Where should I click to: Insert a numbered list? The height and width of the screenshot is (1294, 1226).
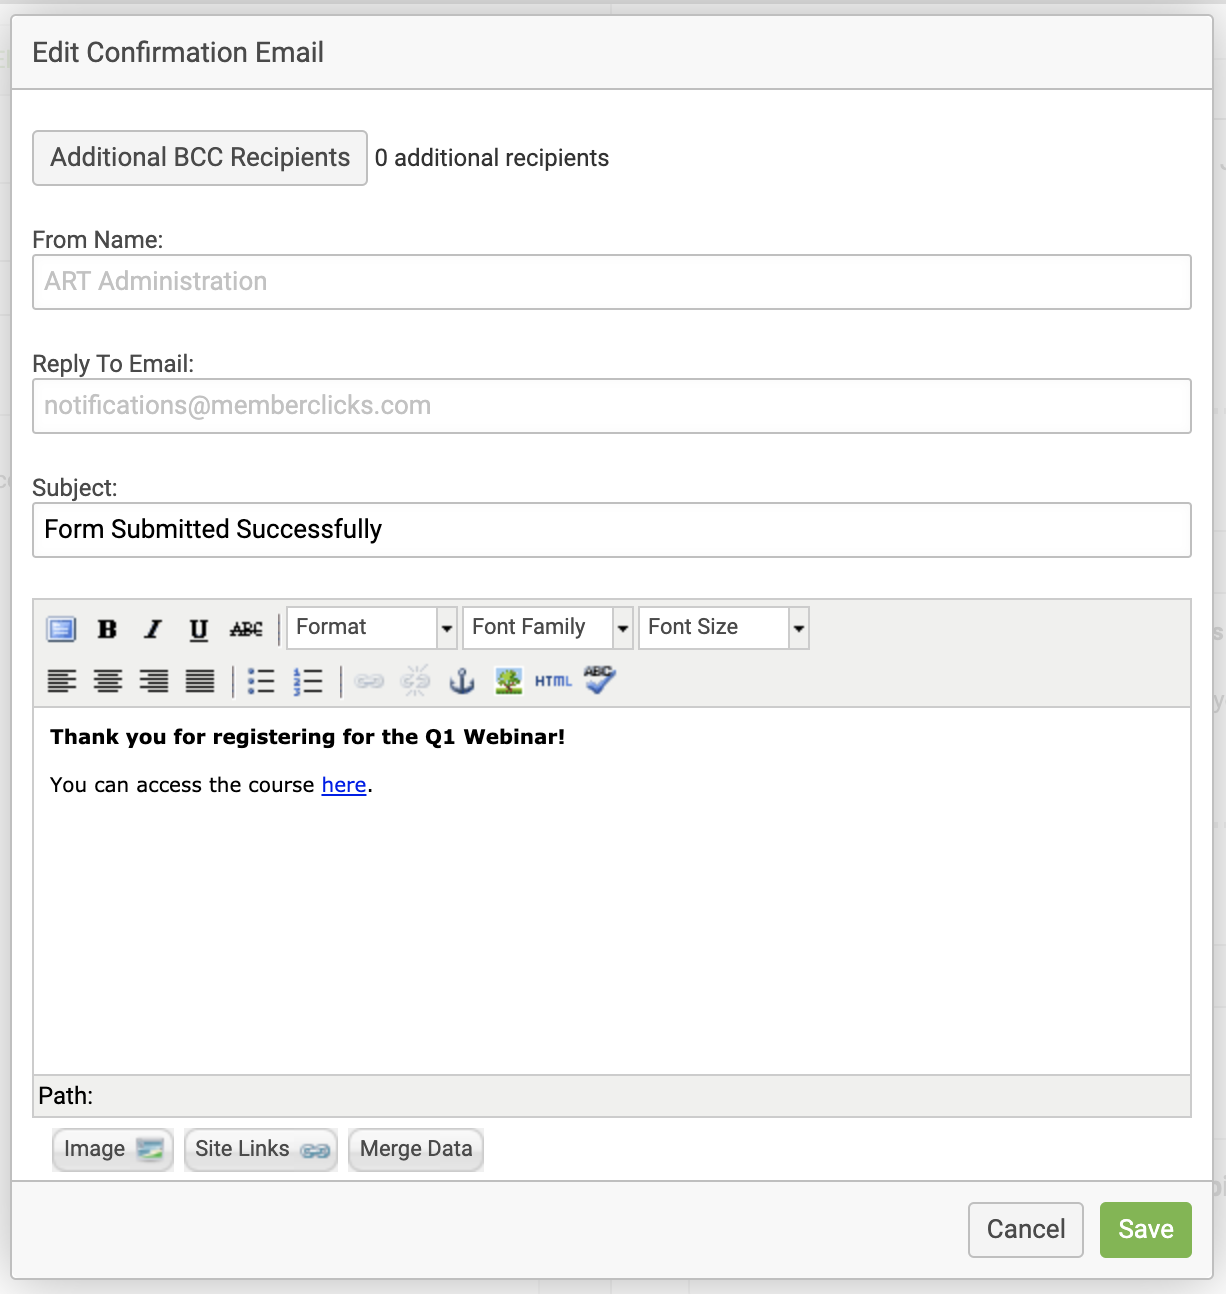(308, 682)
